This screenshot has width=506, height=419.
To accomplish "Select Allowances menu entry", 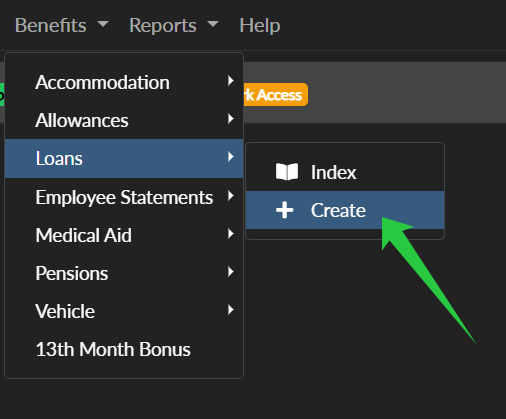I will coord(124,120).
